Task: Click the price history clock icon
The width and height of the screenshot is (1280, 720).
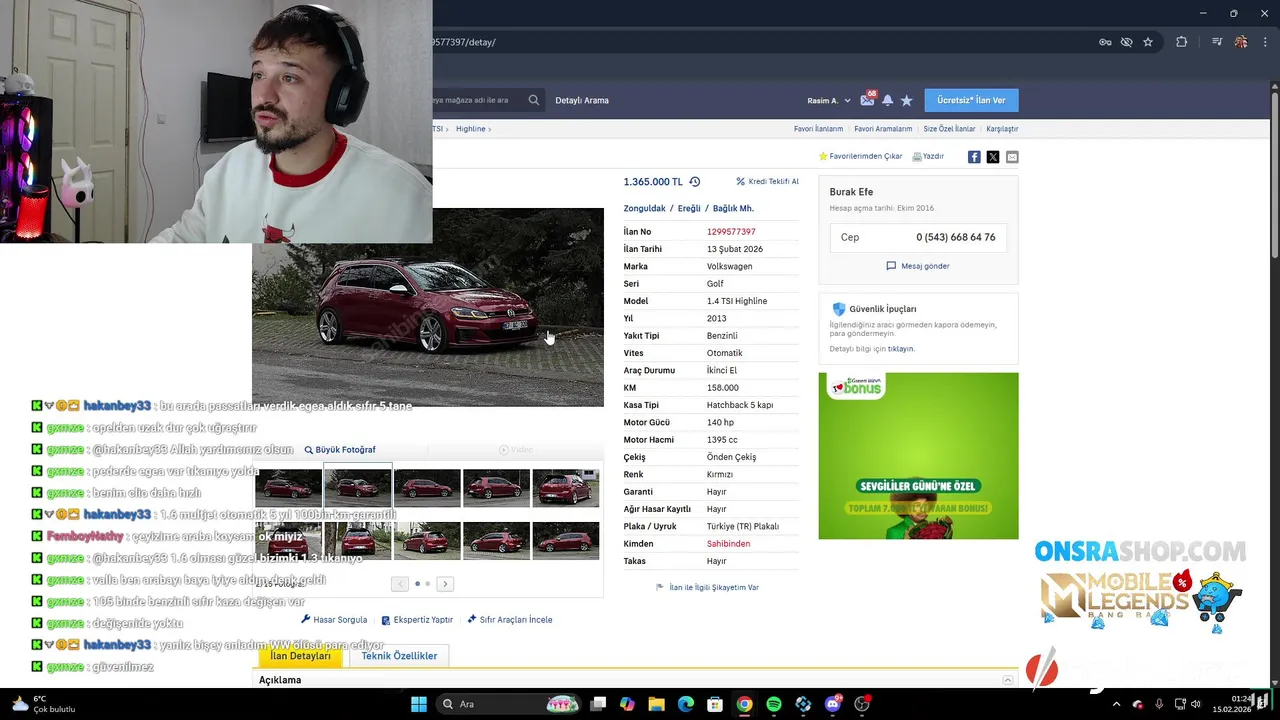Action: click(x=695, y=182)
